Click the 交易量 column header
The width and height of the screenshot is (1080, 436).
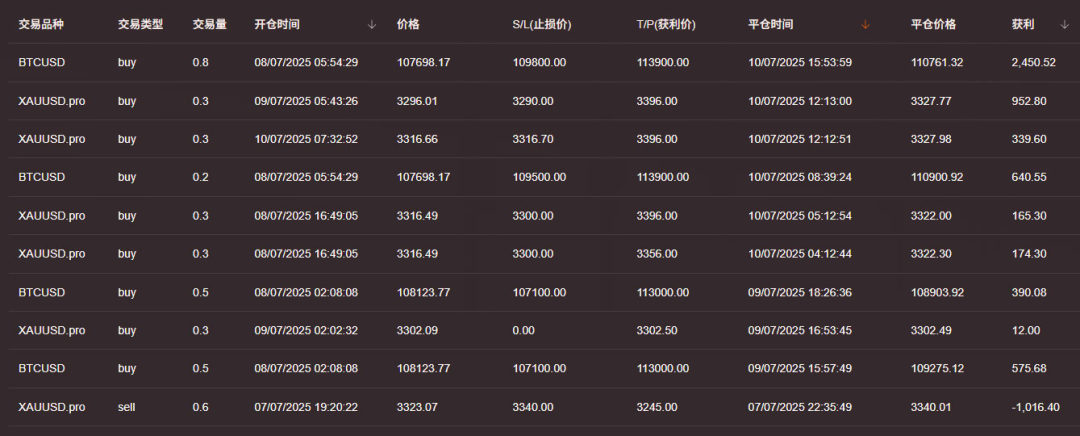209,24
